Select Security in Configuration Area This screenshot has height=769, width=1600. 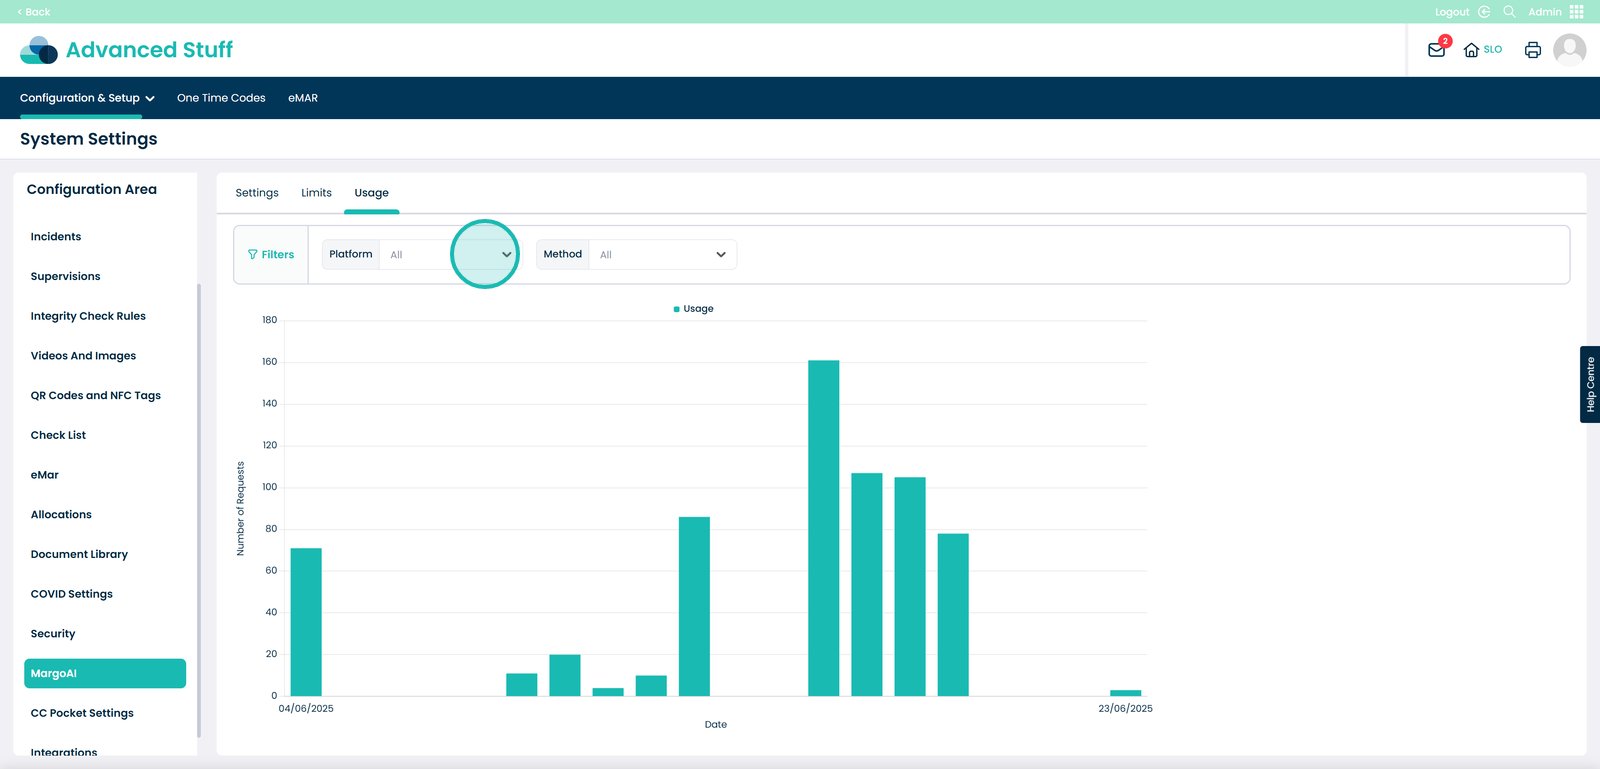[x=53, y=634]
